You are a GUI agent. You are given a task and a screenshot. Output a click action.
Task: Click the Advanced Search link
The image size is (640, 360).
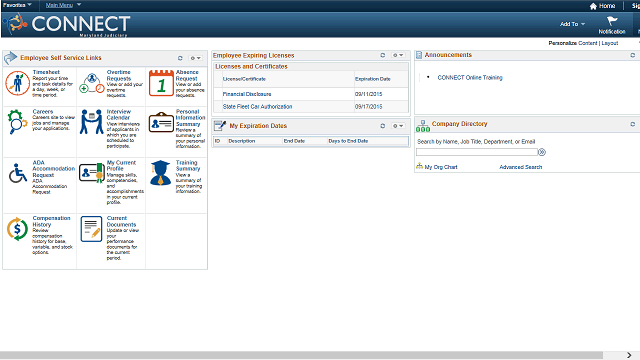521,167
